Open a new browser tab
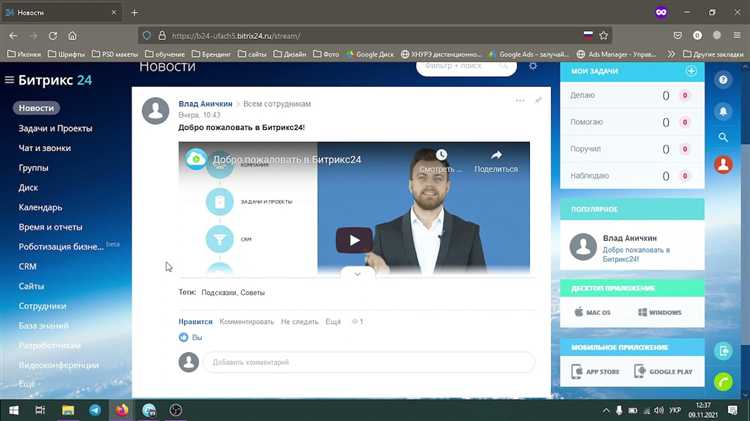This screenshot has height=421, width=750. coord(134,12)
